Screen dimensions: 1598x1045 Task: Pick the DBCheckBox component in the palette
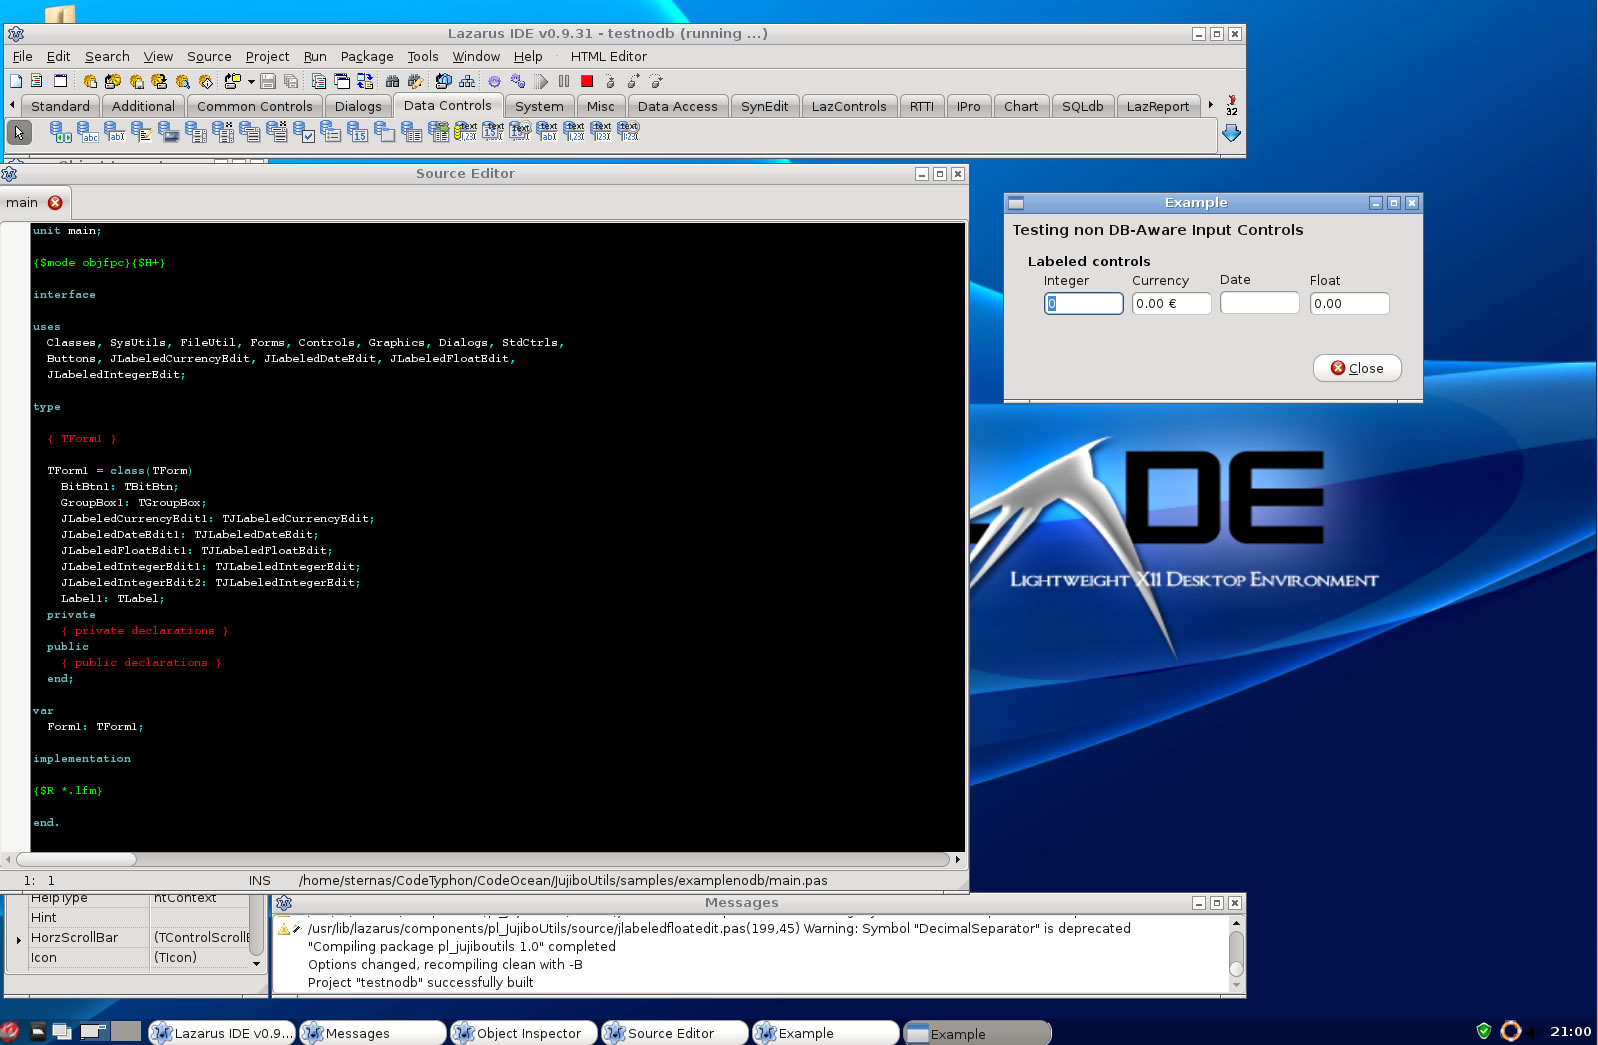304,132
